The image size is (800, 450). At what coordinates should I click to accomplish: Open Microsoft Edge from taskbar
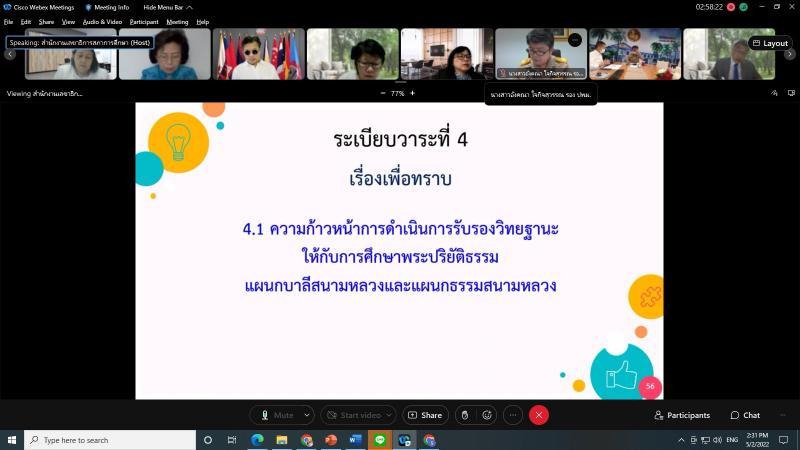(x=257, y=440)
